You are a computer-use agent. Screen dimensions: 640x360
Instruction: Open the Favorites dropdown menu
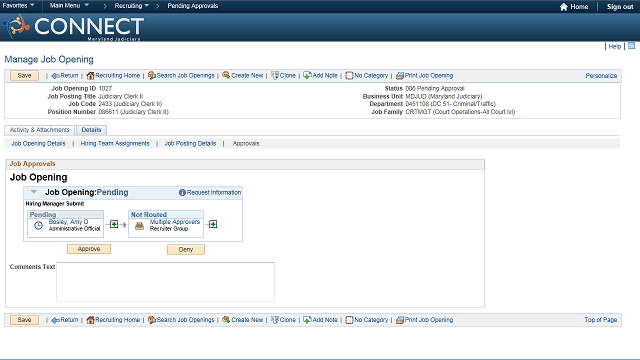coord(18,6)
